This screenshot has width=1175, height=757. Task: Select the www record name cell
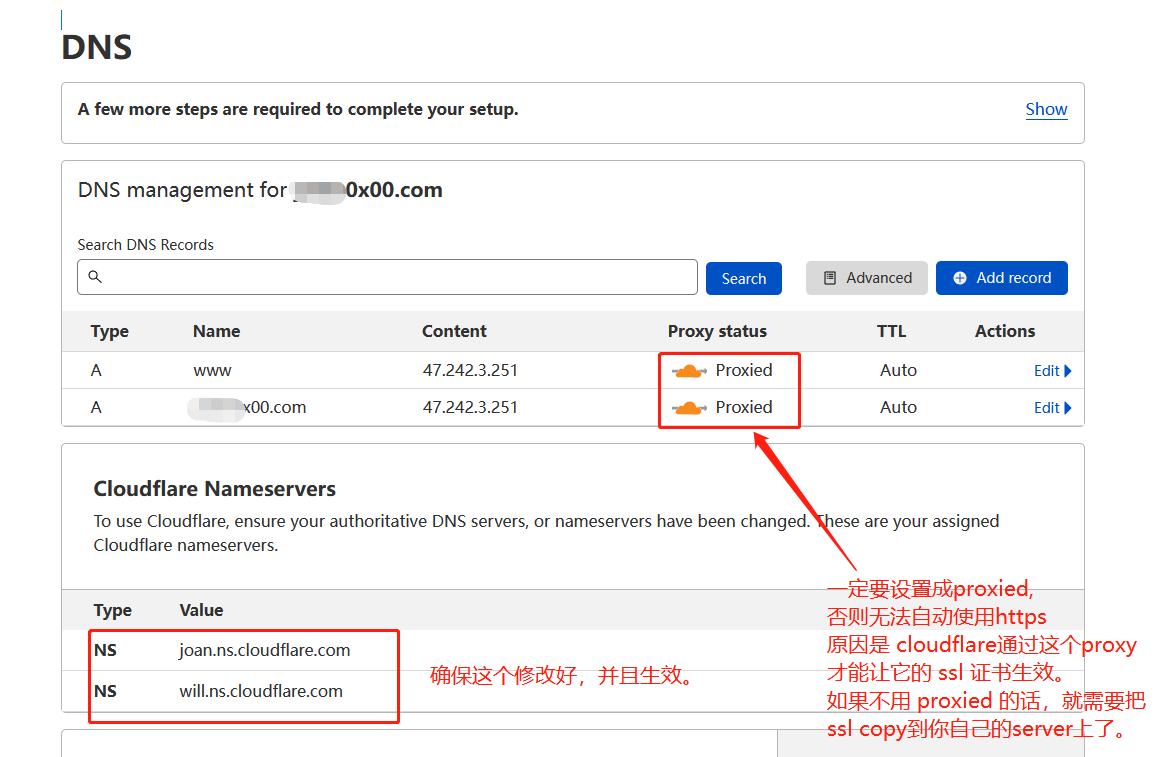(x=212, y=370)
